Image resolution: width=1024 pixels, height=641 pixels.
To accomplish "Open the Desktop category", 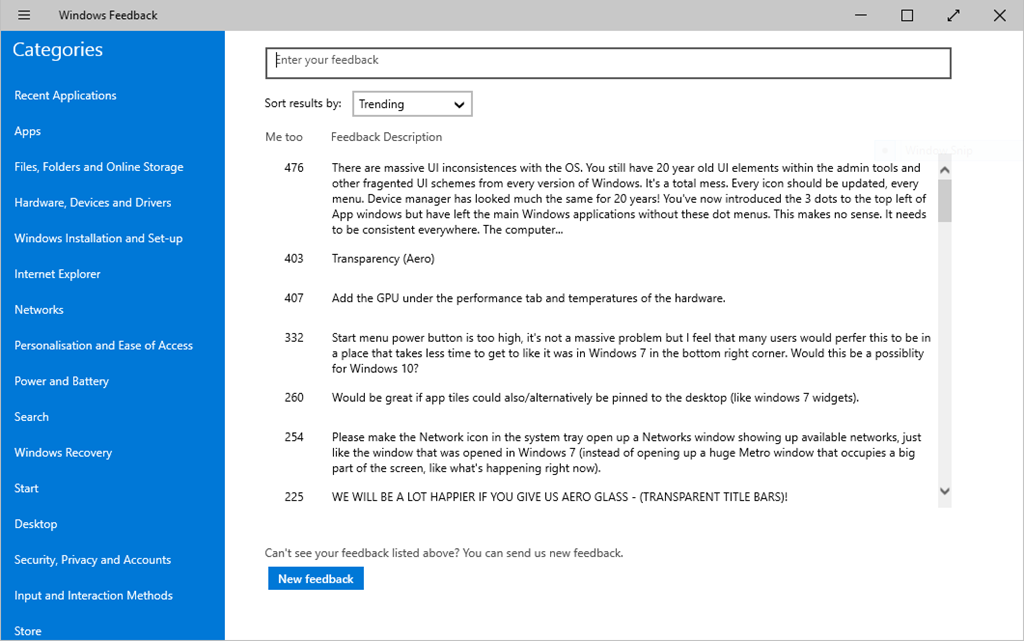I will [x=36, y=524].
